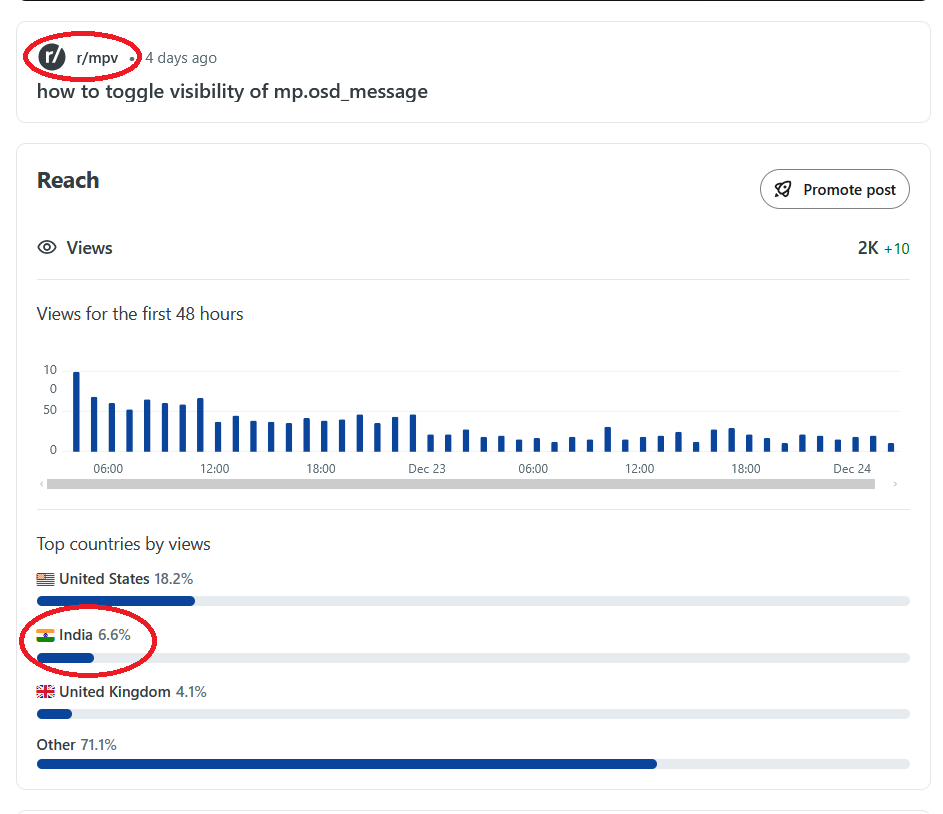943x814 pixels.
Task: Open the r/mpv subreddit avatar icon
Action: (x=52, y=57)
